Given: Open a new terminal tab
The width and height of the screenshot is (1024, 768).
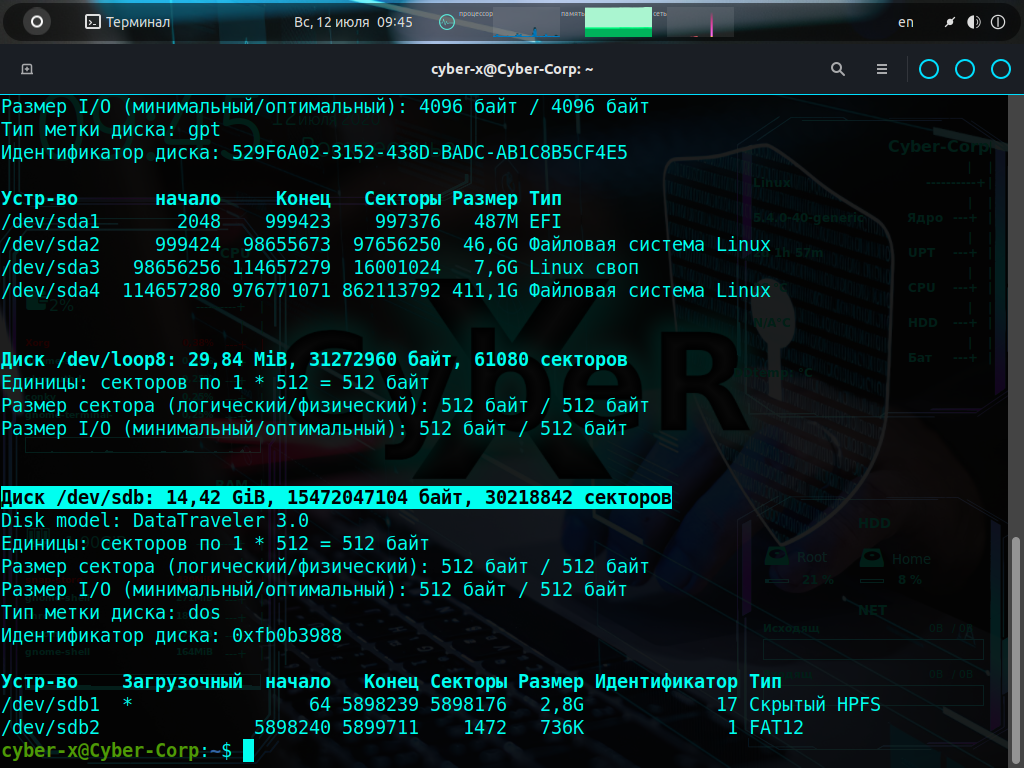Looking at the screenshot, I should coord(27,69).
